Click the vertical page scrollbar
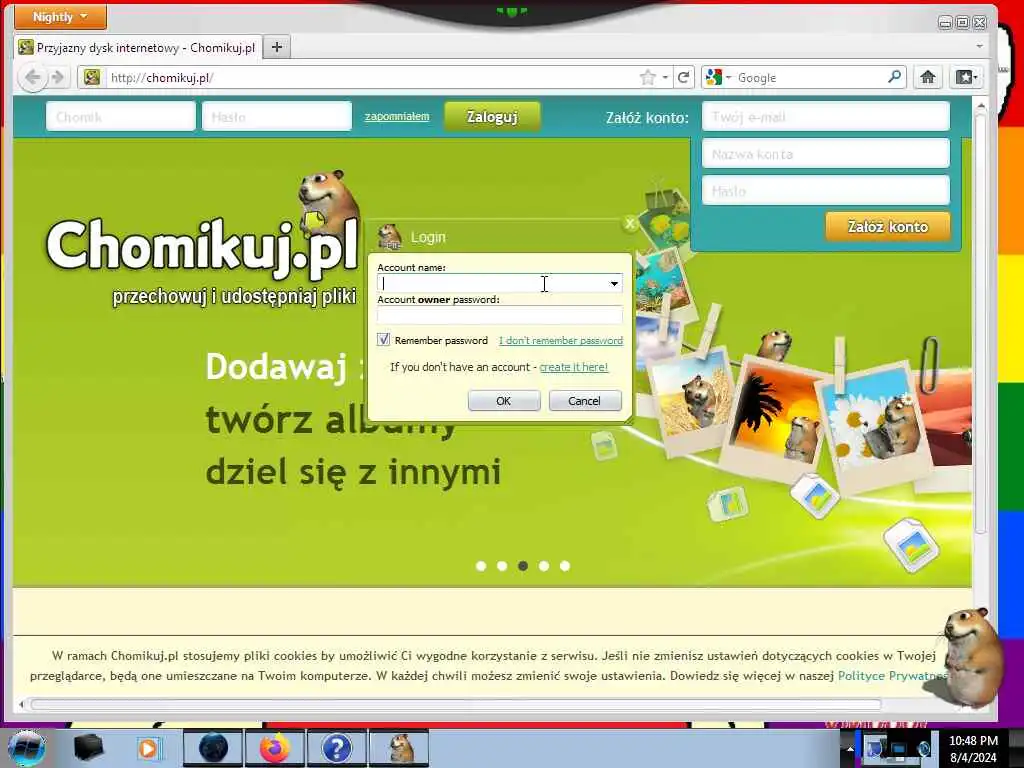The width and height of the screenshot is (1024, 768). click(980, 323)
